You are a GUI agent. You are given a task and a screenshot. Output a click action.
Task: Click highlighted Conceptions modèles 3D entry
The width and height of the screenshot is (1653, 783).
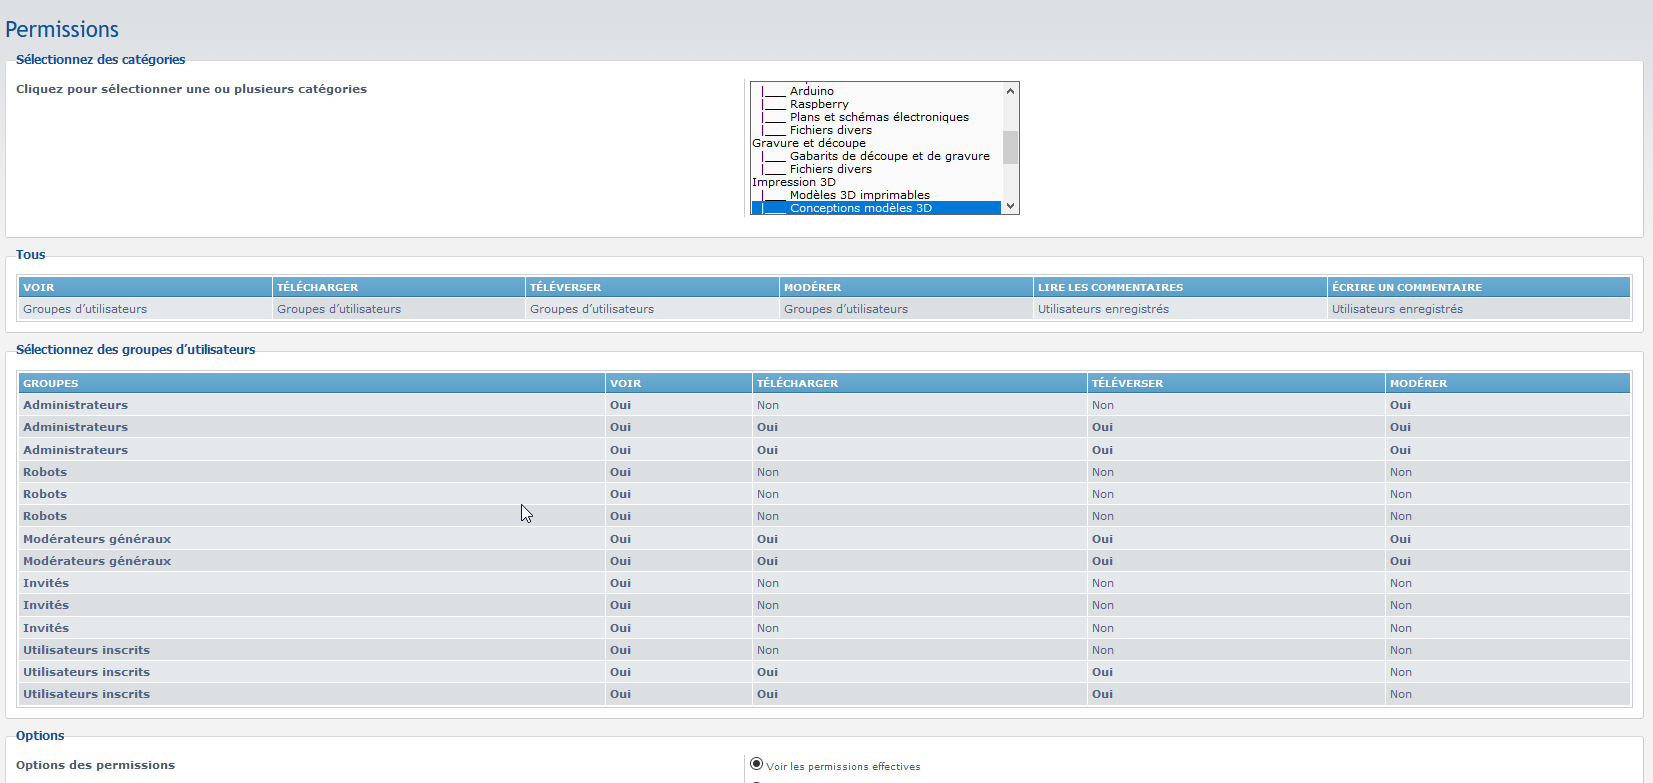[x=876, y=208]
